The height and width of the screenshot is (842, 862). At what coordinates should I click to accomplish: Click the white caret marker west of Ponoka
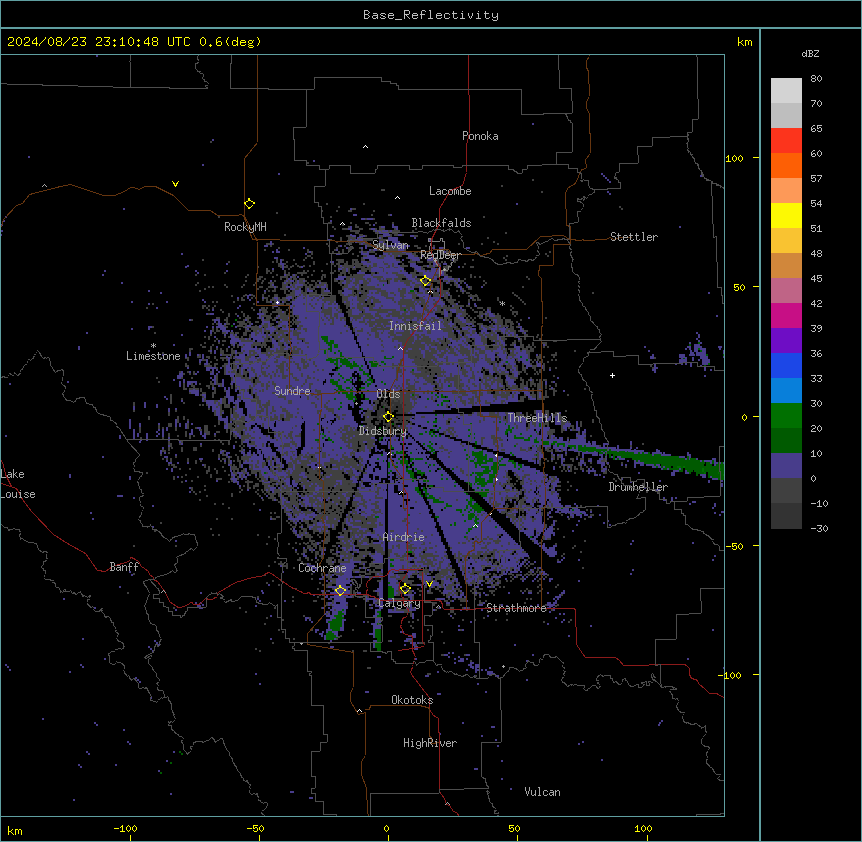[x=365, y=147]
